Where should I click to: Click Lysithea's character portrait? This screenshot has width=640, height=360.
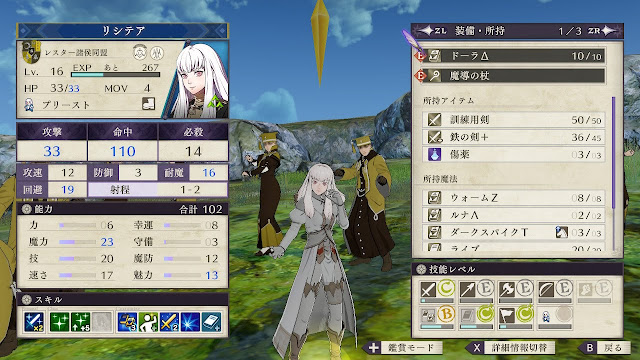click(198, 80)
